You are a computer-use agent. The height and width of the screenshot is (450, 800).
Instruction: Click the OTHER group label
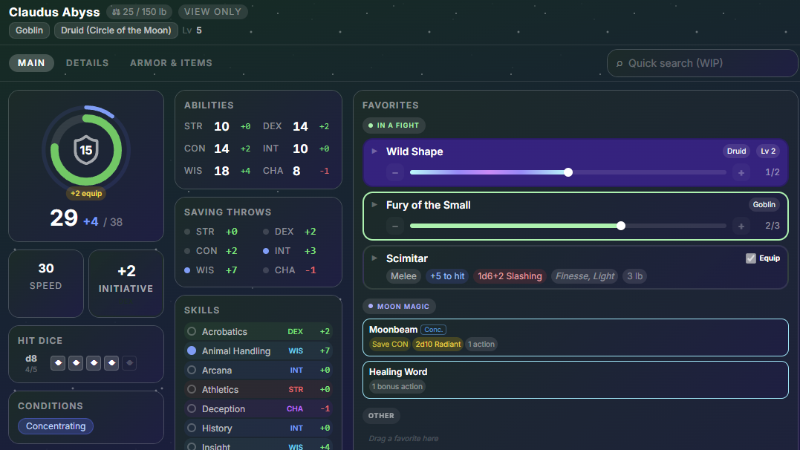click(x=381, y=416)
